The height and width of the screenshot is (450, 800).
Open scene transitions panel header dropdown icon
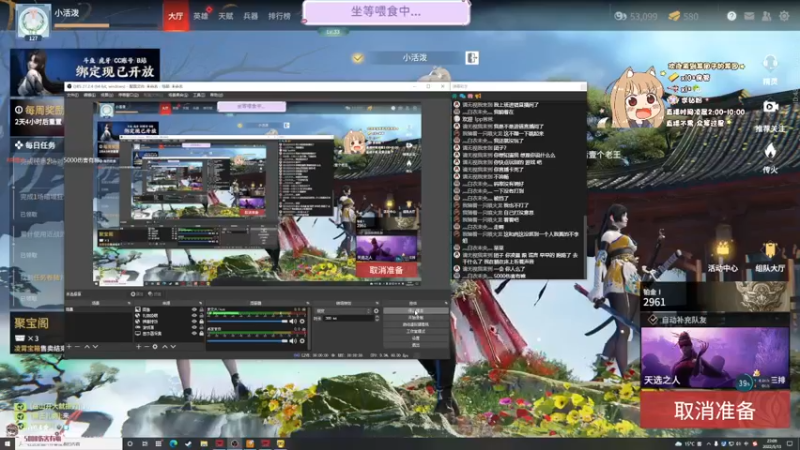click(377, 303)
